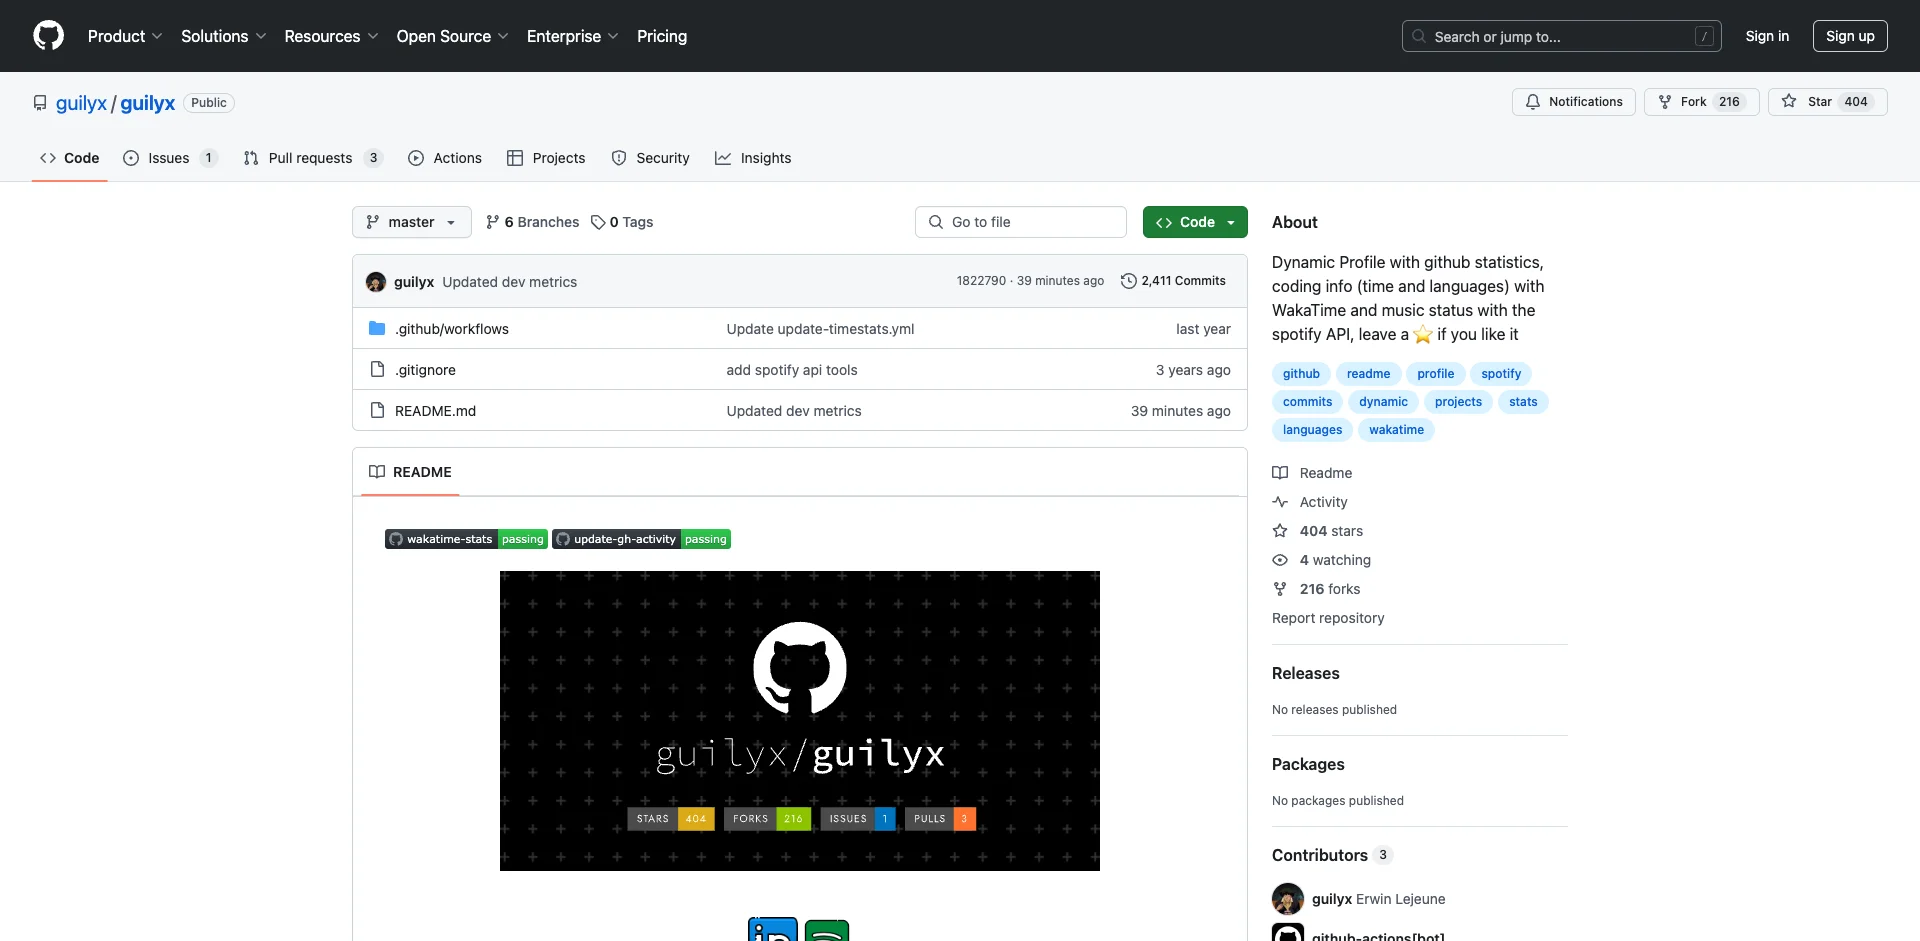Open the 2,411 Commits history link

1173,281
